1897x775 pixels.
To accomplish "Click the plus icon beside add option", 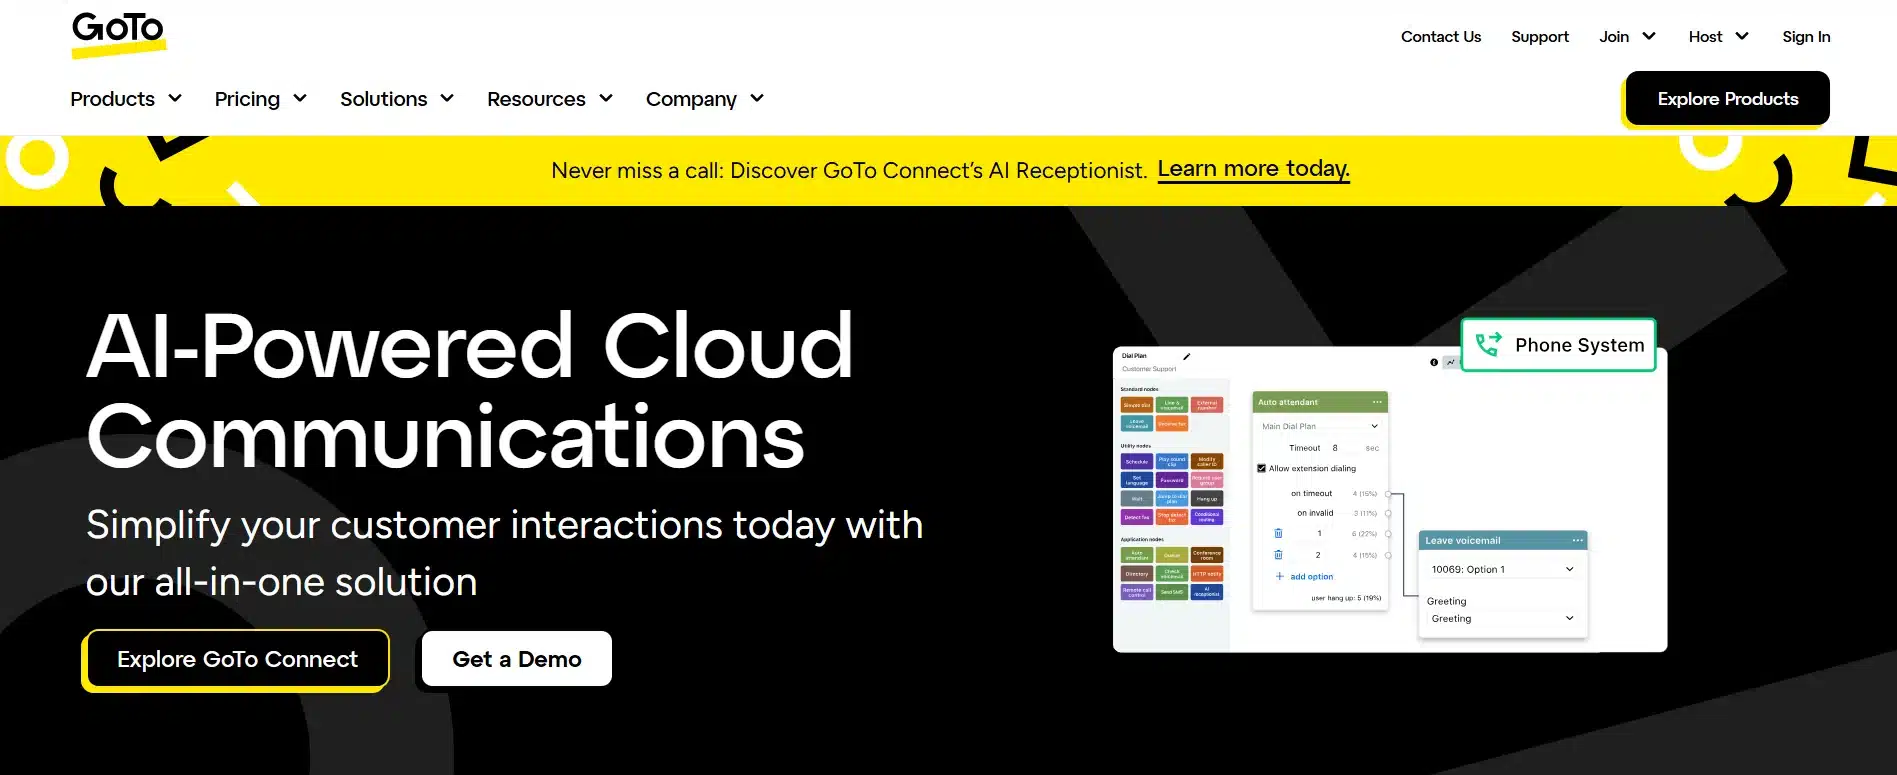I will click(x=1279, y=576).
